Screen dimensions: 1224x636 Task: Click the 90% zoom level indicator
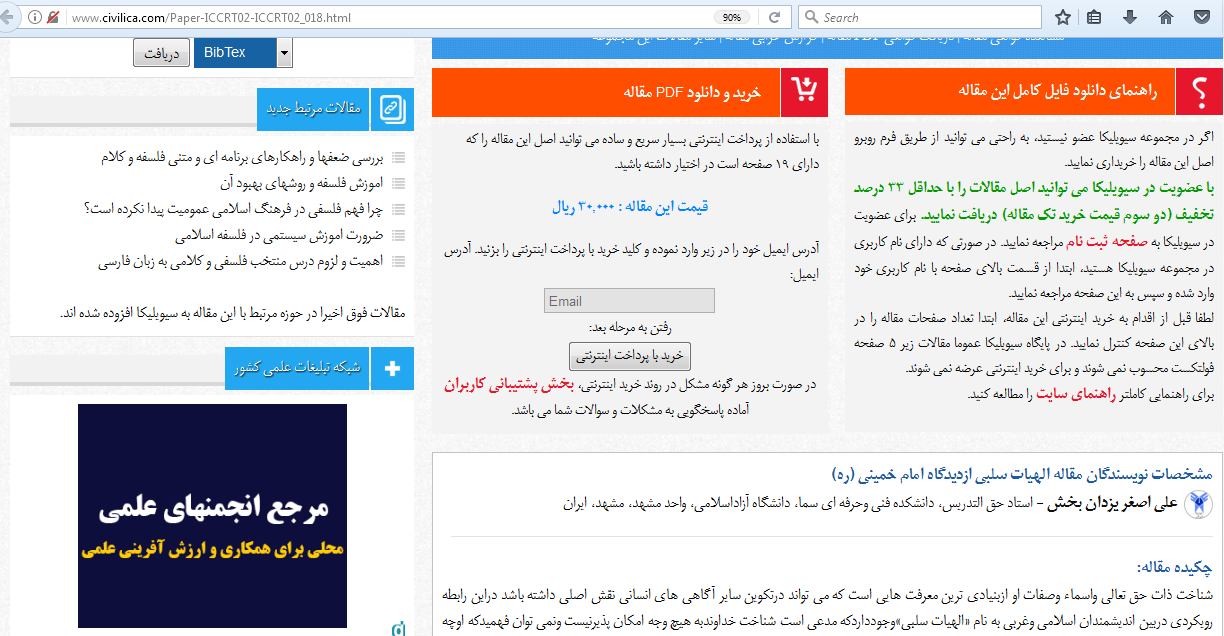click(732, 17)
